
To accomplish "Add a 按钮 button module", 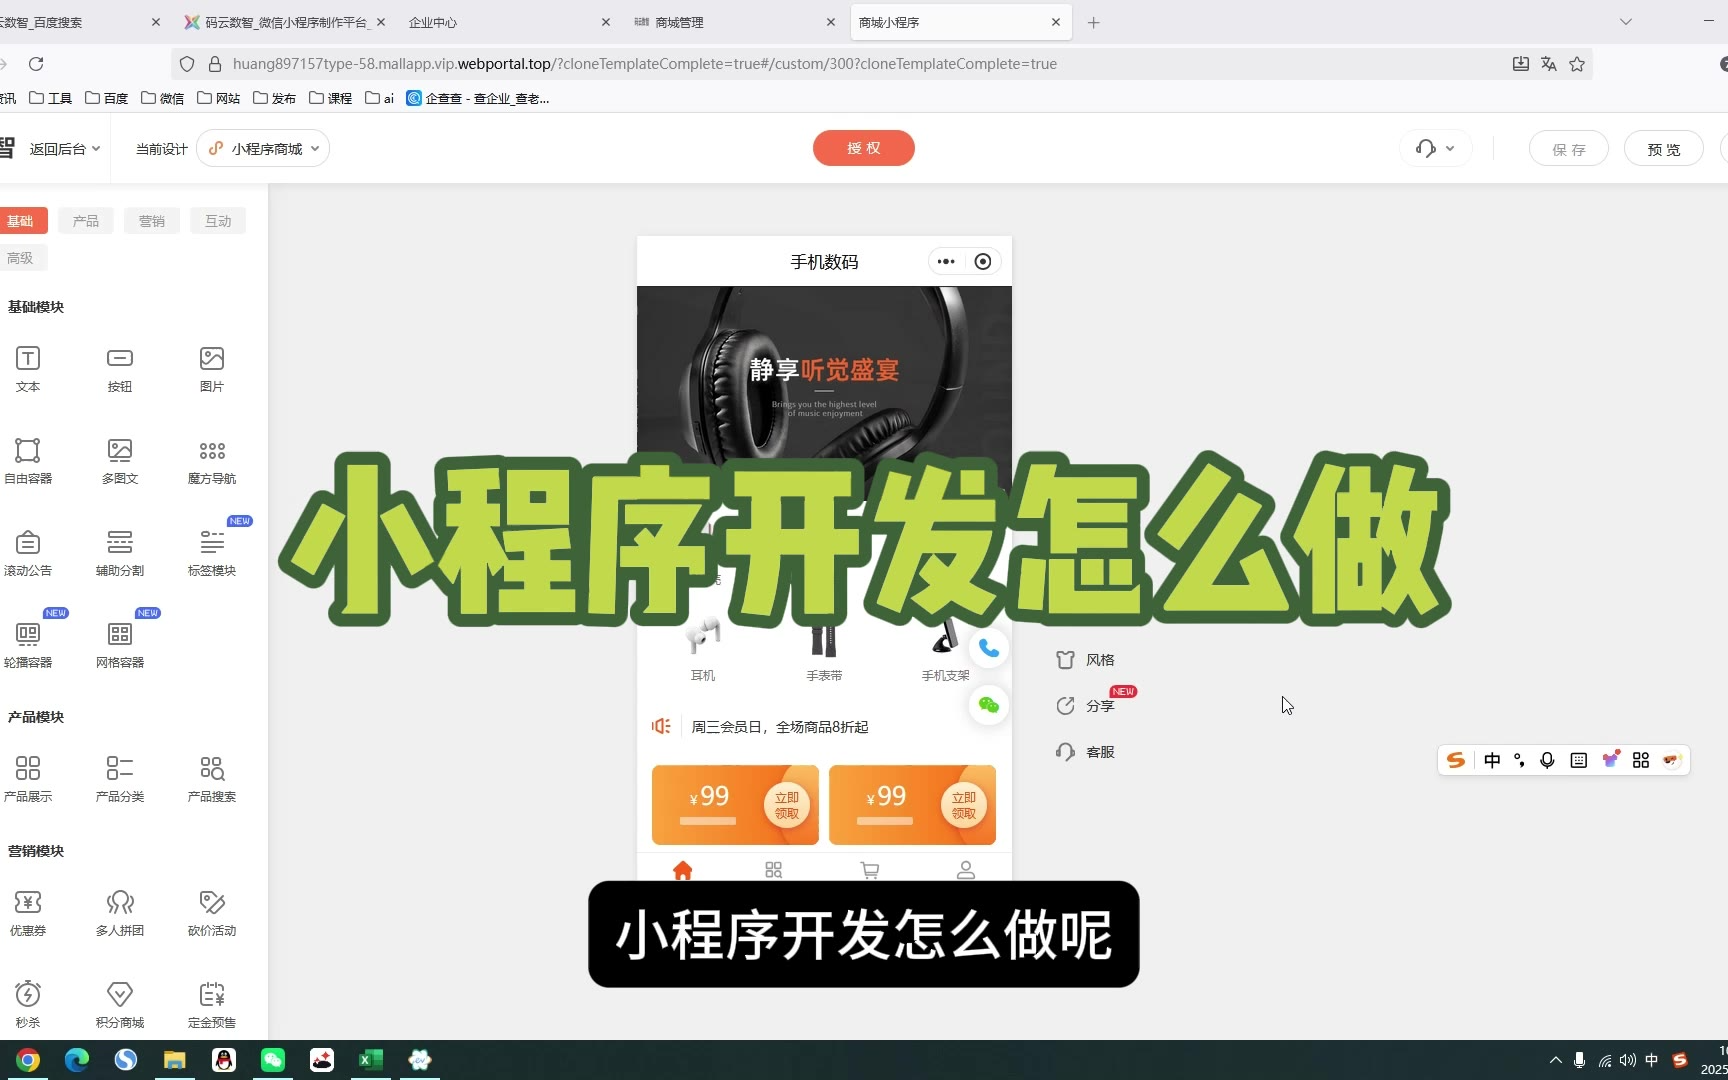I will 120,368.
